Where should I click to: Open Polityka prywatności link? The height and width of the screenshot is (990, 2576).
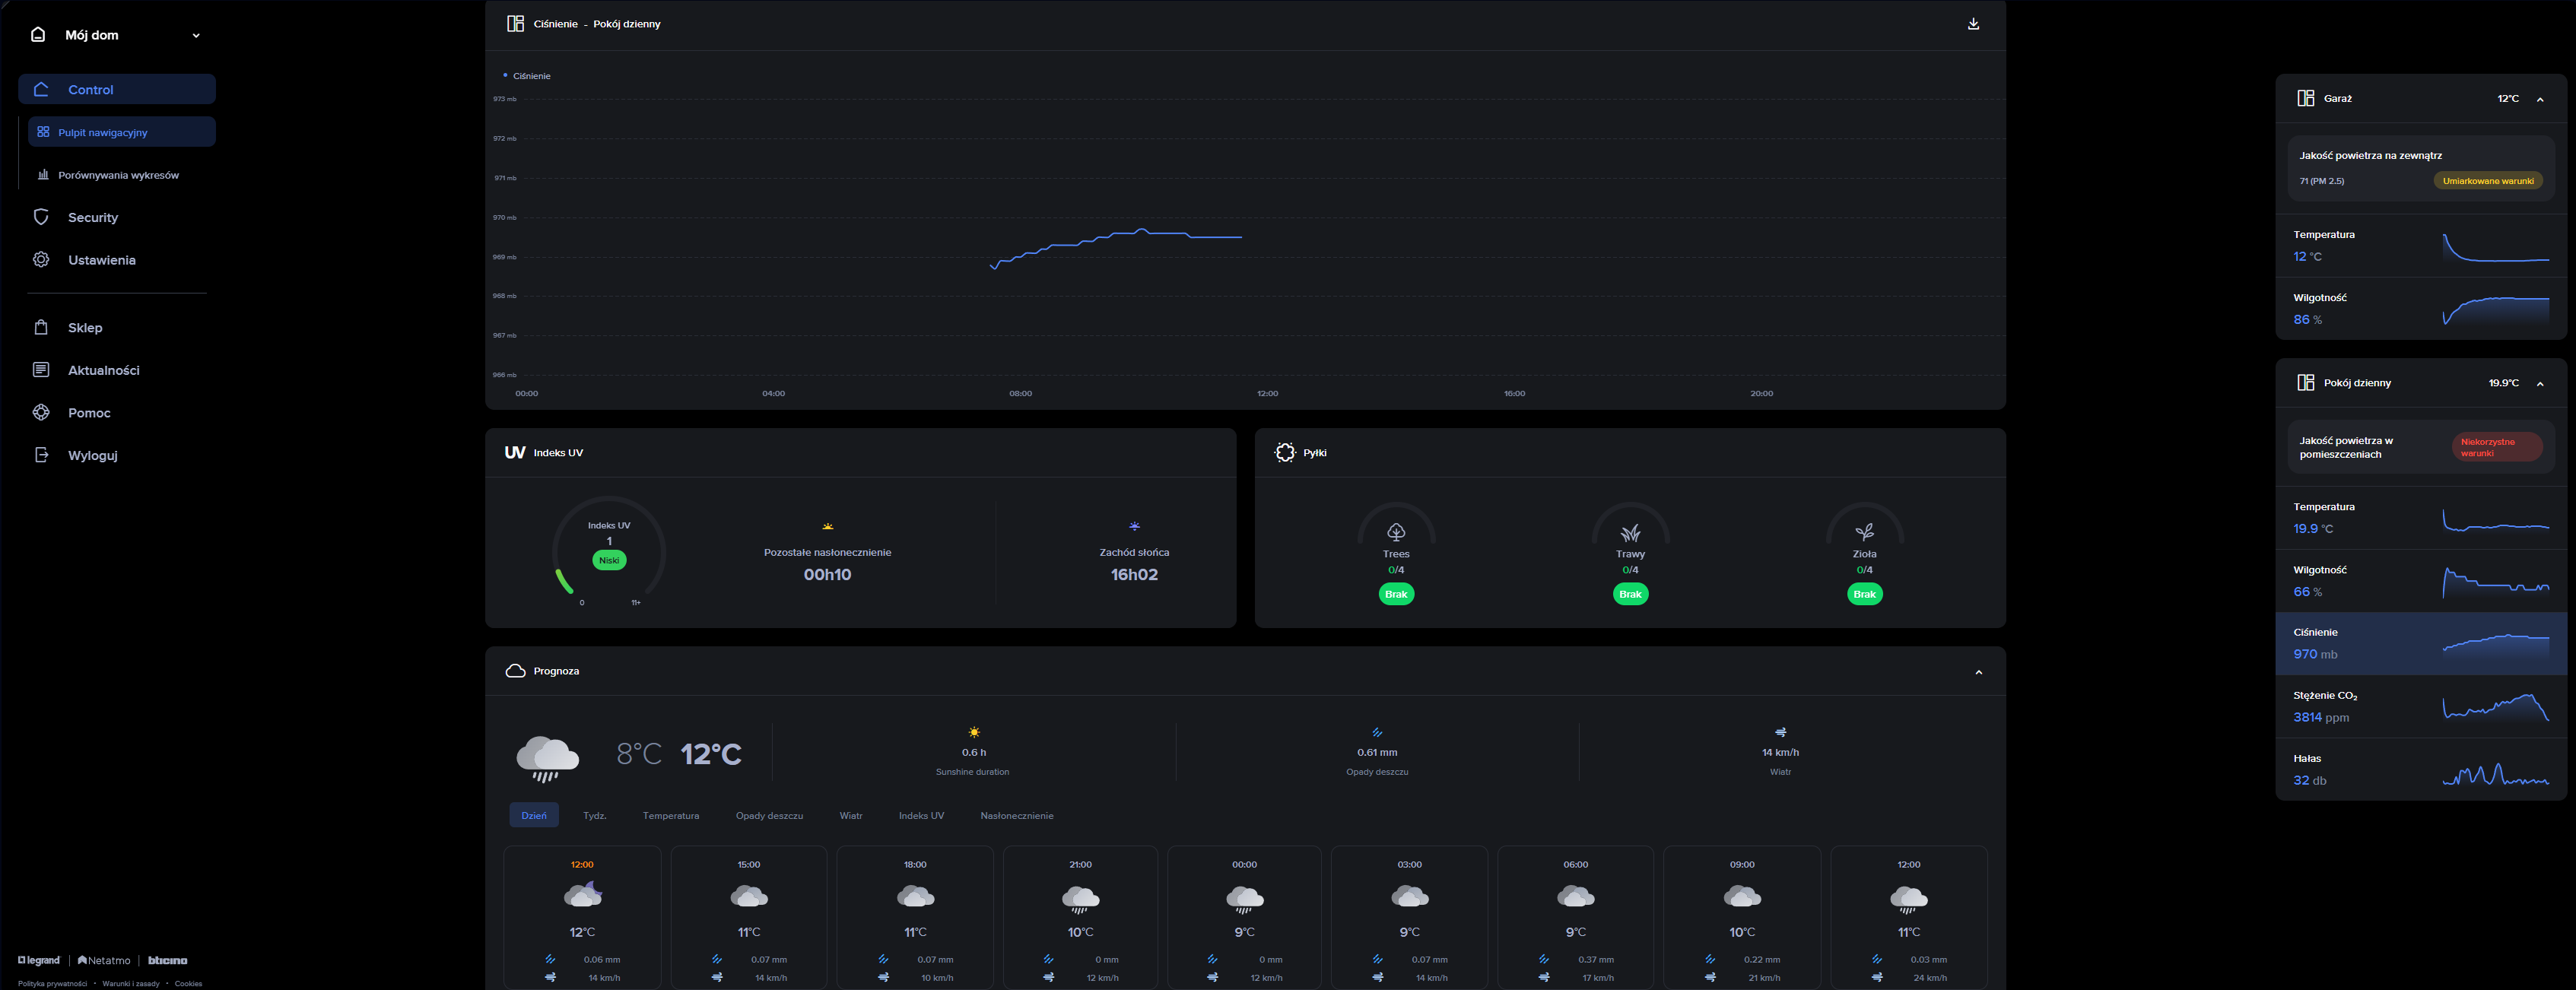52,984
